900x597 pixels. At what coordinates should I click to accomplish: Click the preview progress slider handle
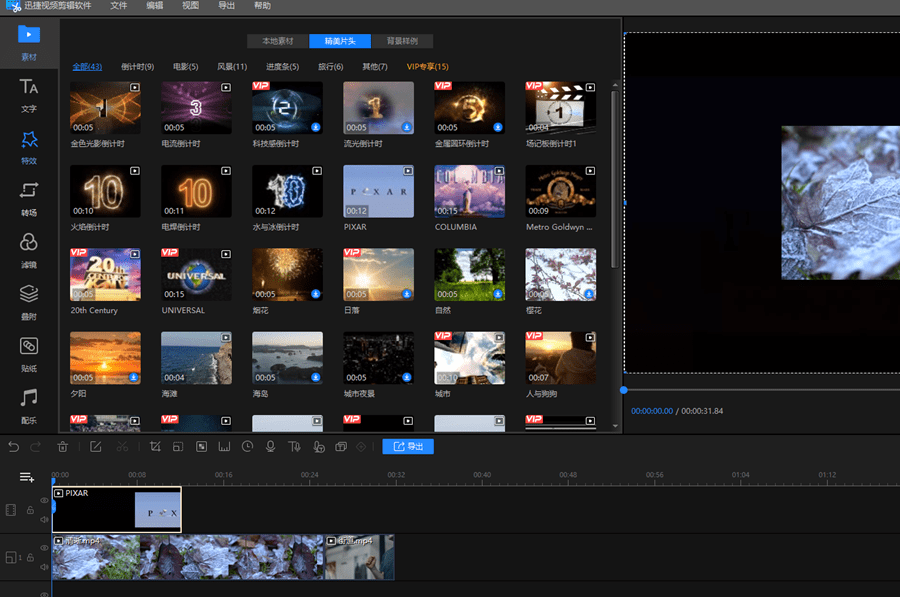tap(624, 390)
